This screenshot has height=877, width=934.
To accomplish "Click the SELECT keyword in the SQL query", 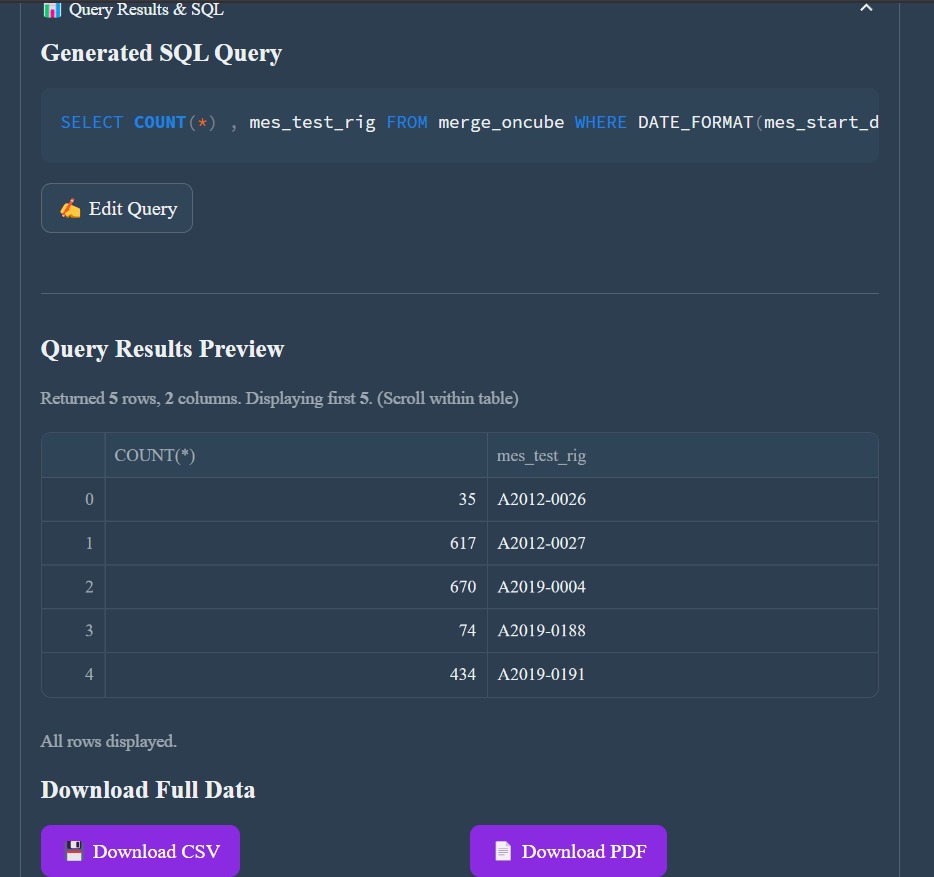I will pyautogui.click(x=91, y=122).
